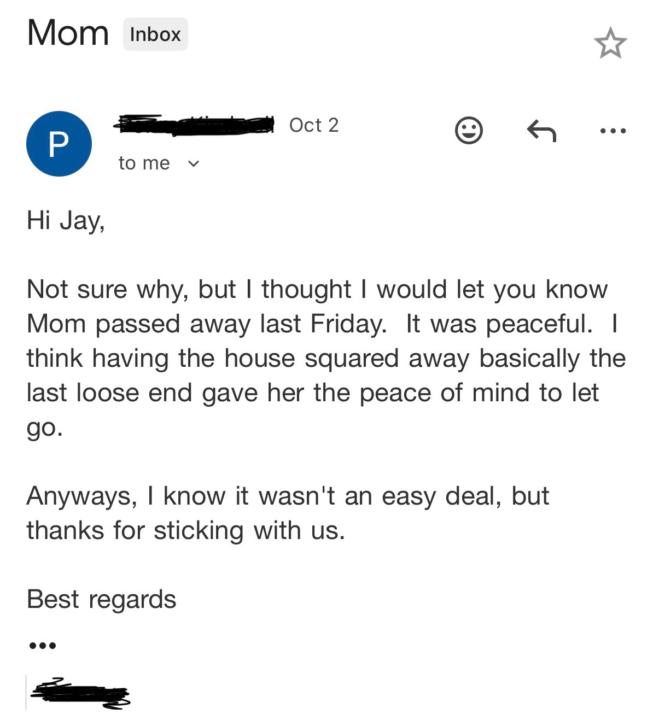Screen dimensions: 659x720
Task: Click the redacted sender name
Action: click(195, 125)
